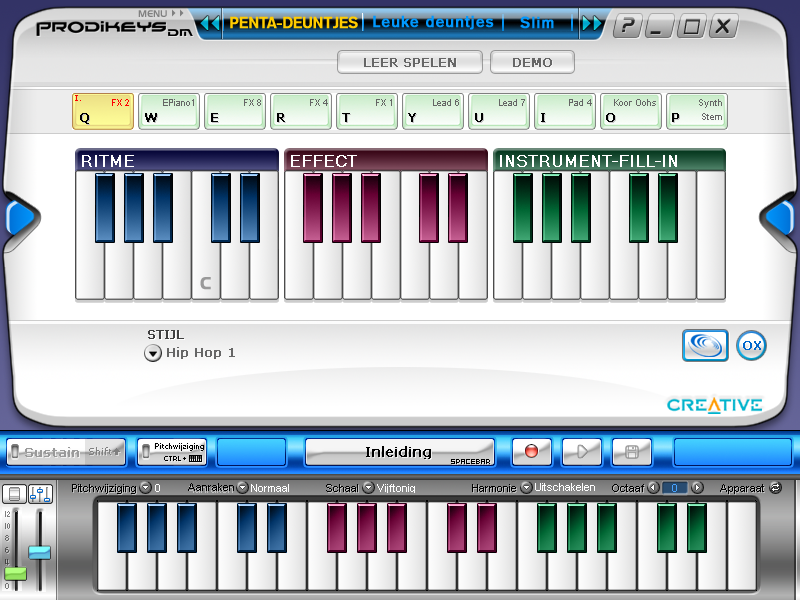Image resolution: width=800 pixels, height=600 pixels.
Task: Toggle the Sustain Shift button
Action: tap(66, 452)
